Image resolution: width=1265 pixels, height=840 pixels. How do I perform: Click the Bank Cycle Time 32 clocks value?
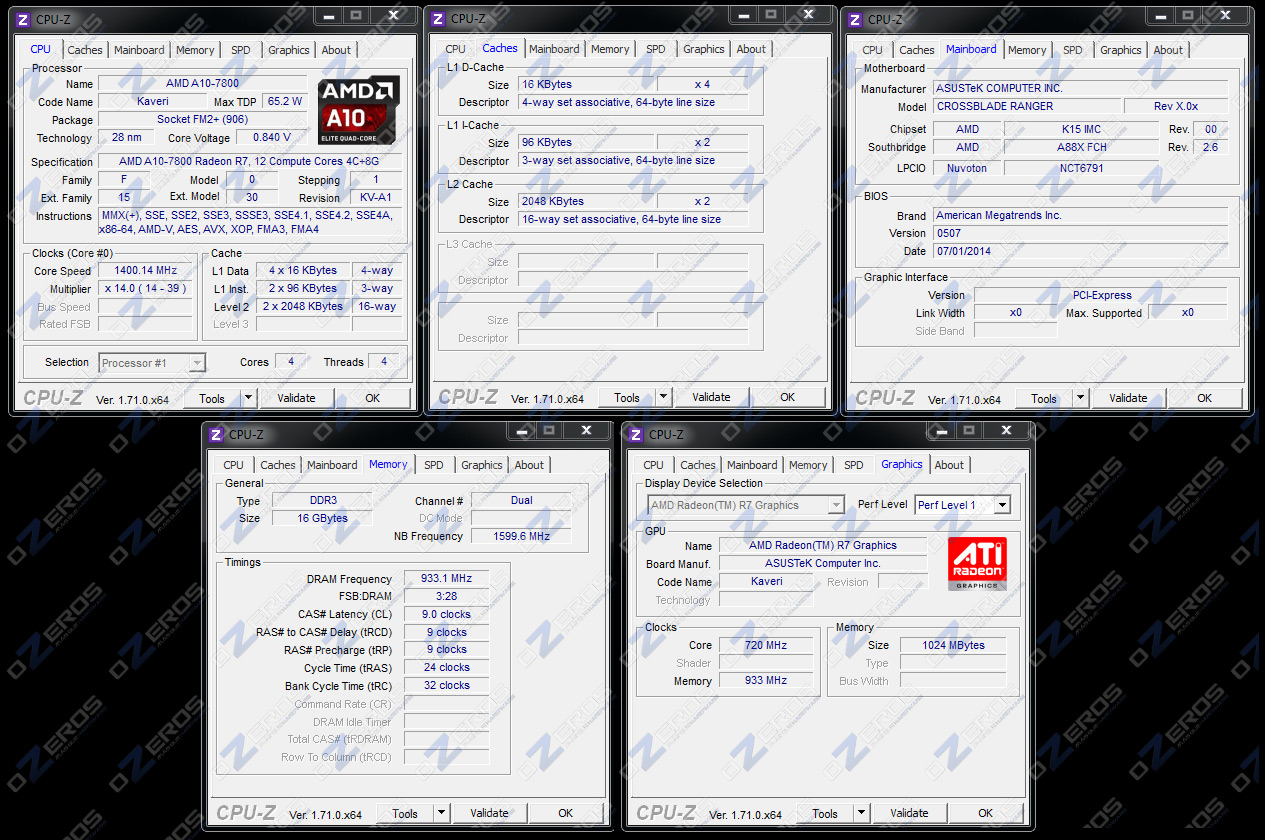point(446,686)
